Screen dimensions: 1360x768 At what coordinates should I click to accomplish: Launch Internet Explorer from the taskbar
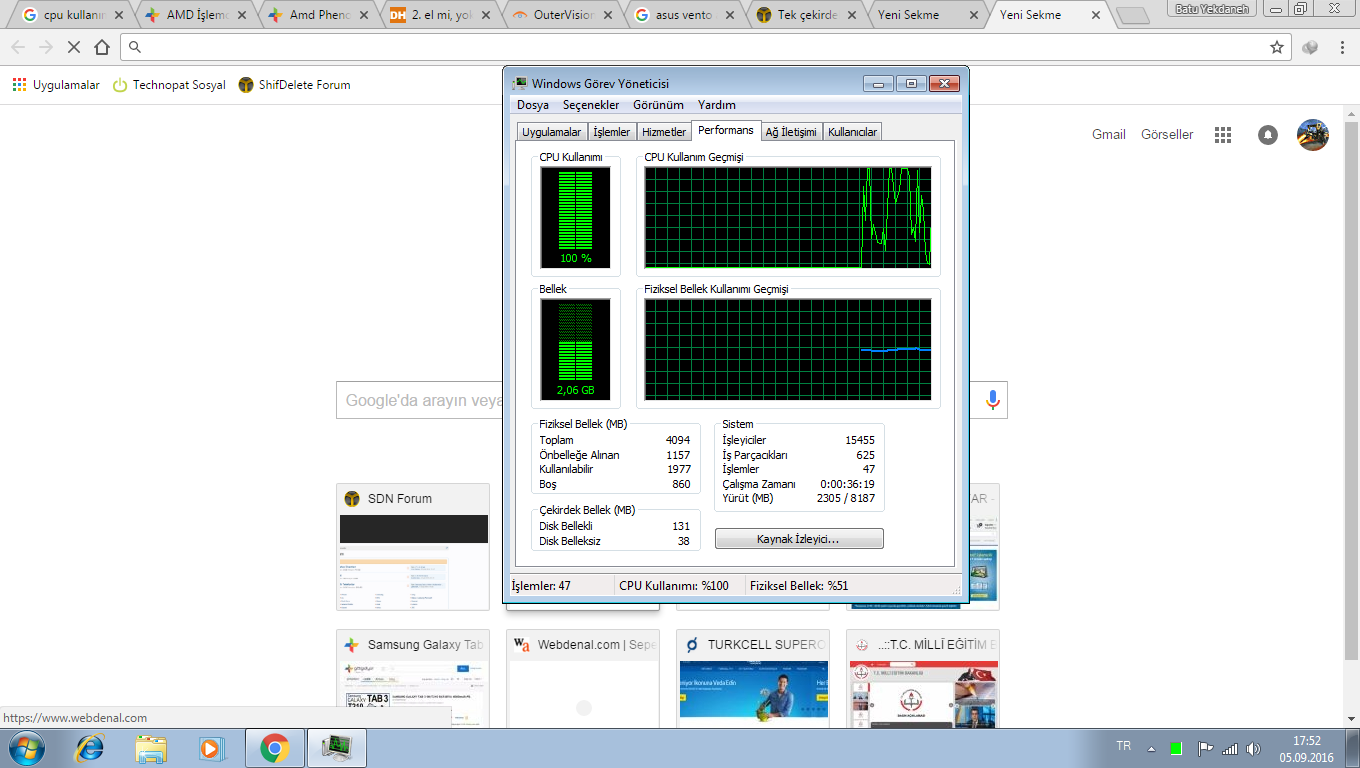coord(90,747)
